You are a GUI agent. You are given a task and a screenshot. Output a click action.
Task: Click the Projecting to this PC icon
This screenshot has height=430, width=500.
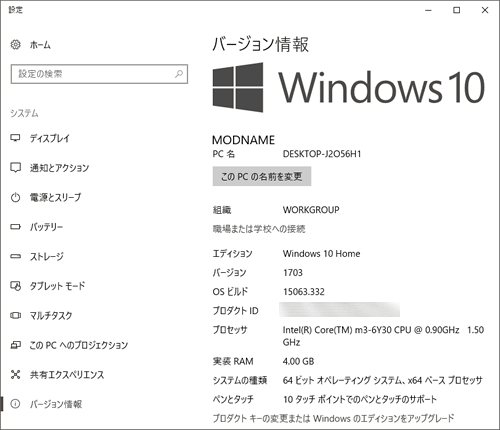click(15, 345)
